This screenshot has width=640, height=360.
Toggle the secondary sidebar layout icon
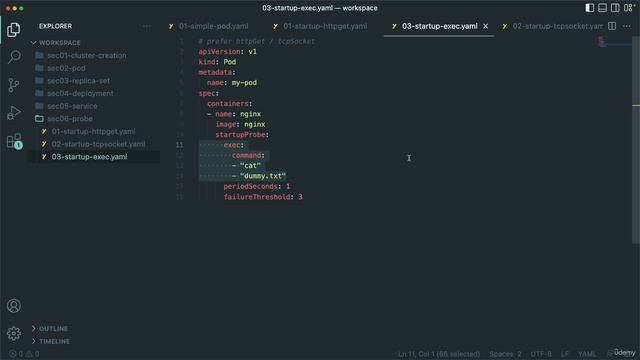point(615,8)
